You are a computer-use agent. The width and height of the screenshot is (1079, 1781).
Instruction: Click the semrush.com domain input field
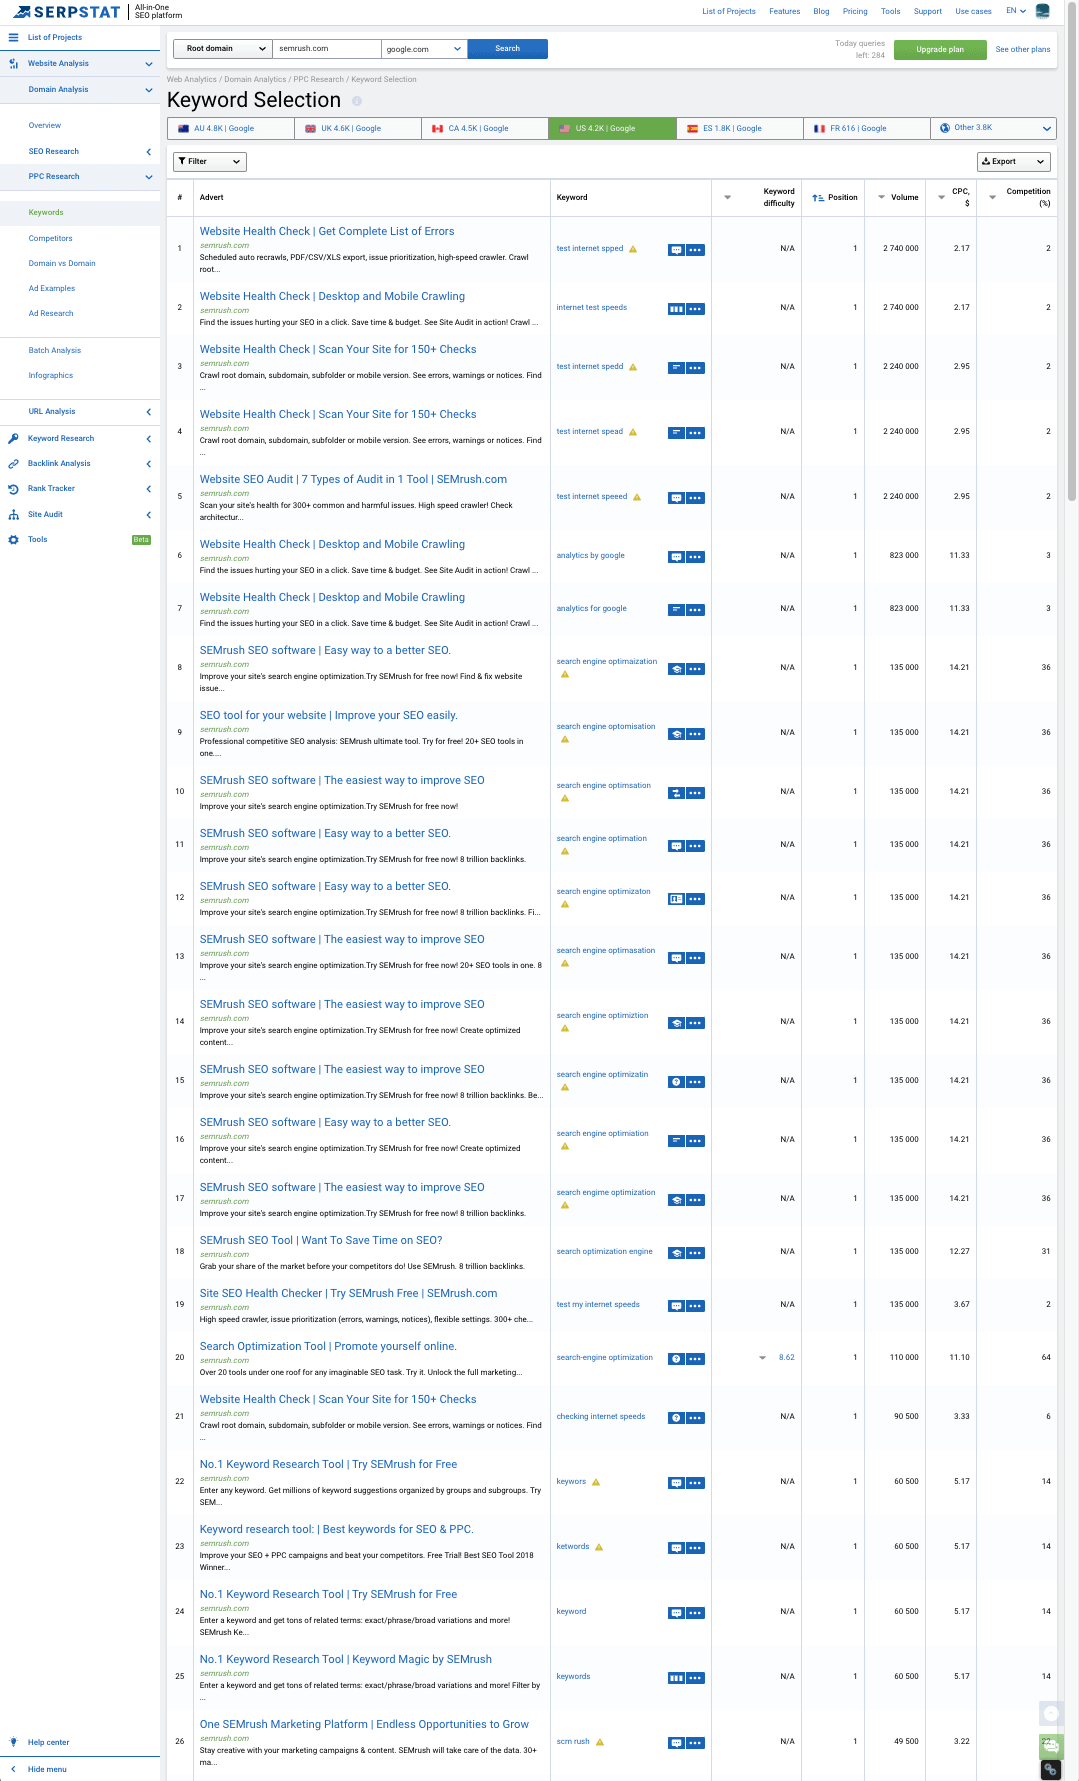pos(327,49)
